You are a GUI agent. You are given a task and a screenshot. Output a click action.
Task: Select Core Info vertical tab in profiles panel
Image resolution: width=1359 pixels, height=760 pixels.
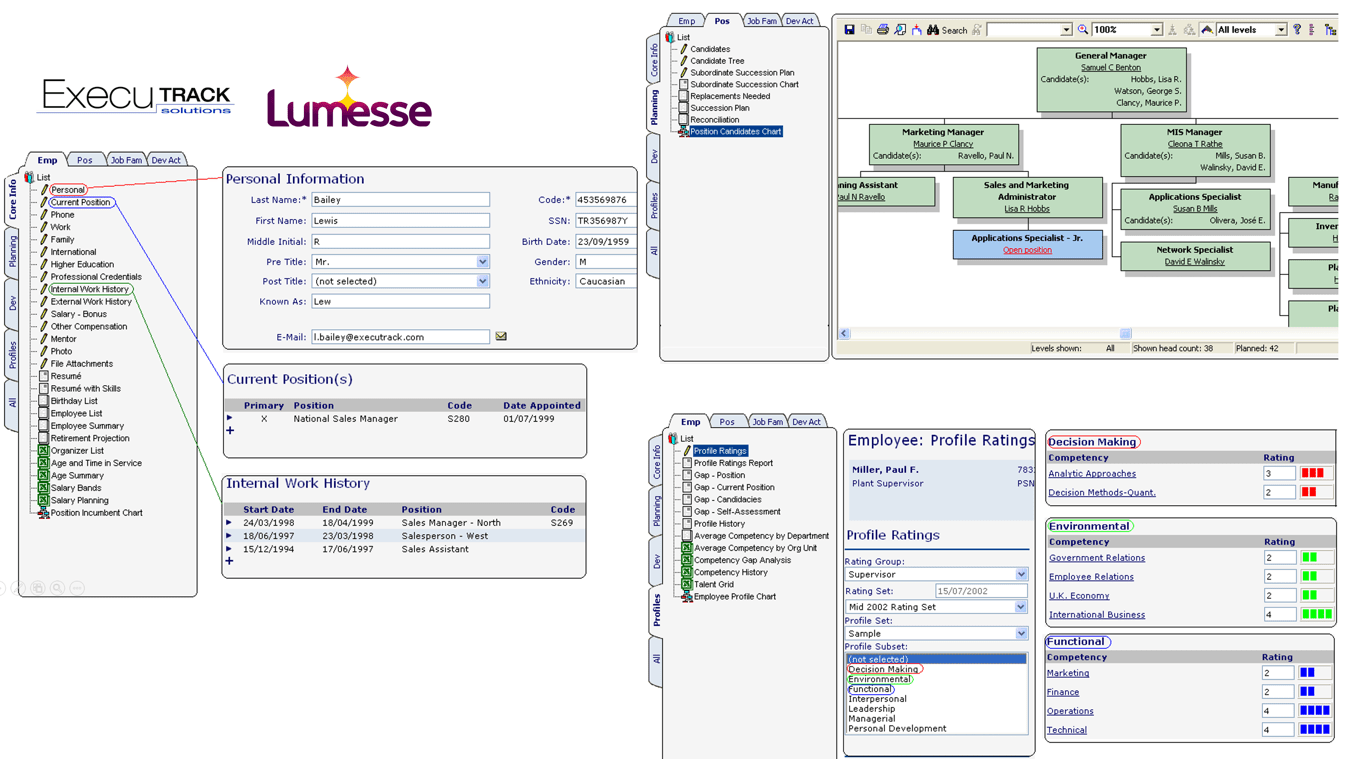(657, 462)
